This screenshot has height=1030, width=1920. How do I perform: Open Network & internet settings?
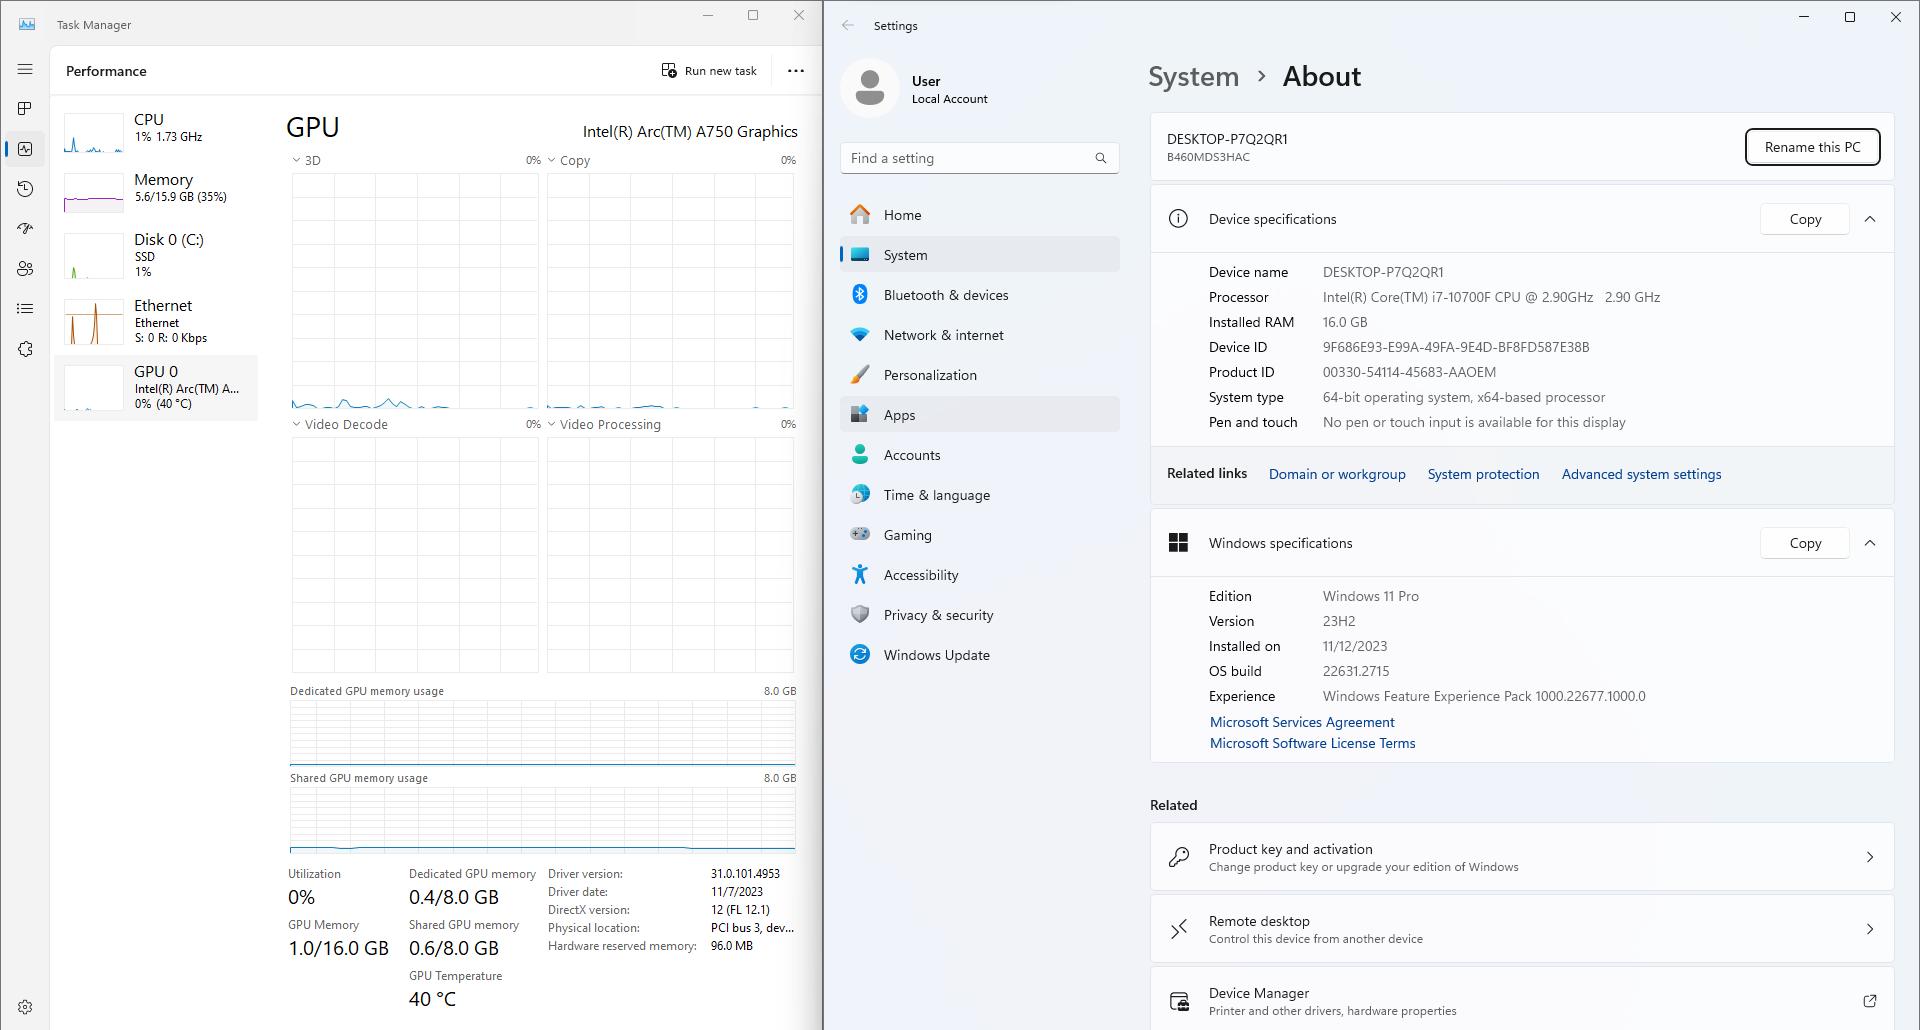point(979,335)
